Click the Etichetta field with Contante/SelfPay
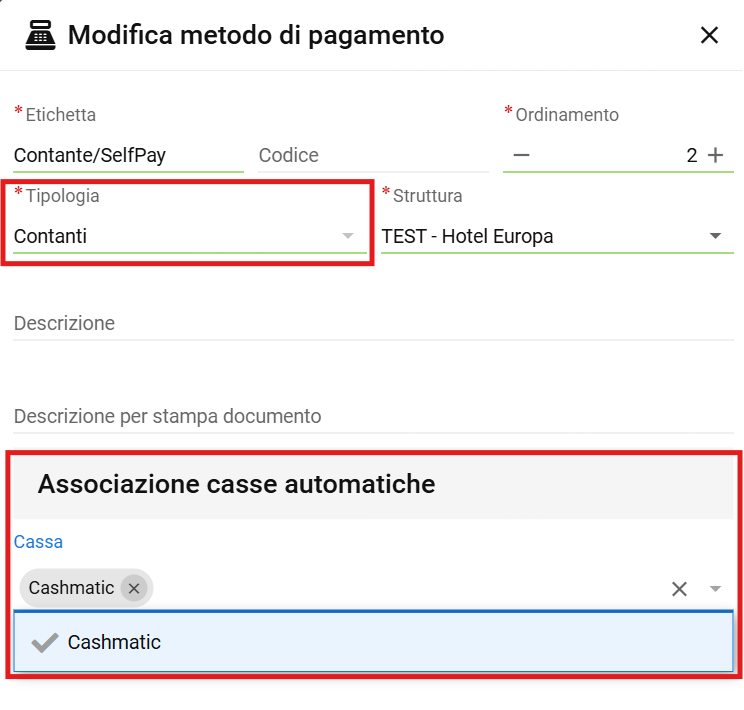 tap(127, 155)
